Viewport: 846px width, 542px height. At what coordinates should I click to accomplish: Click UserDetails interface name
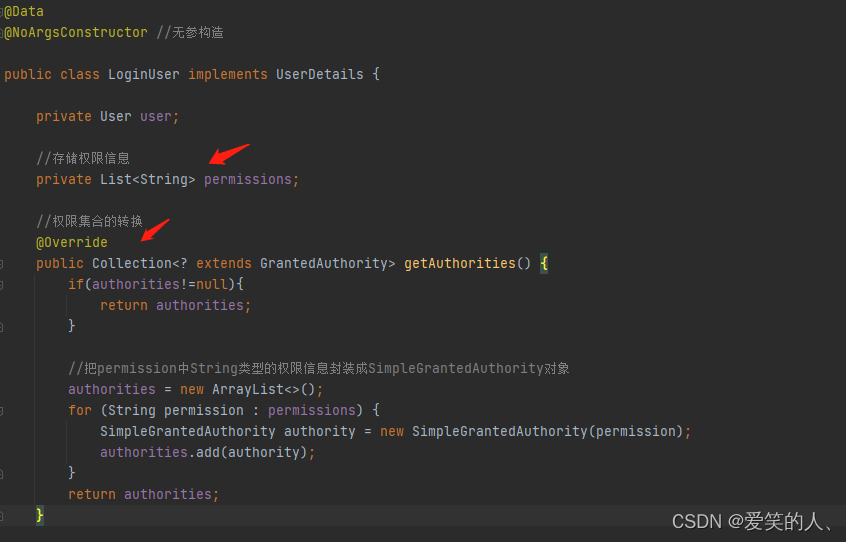[320, 74]
